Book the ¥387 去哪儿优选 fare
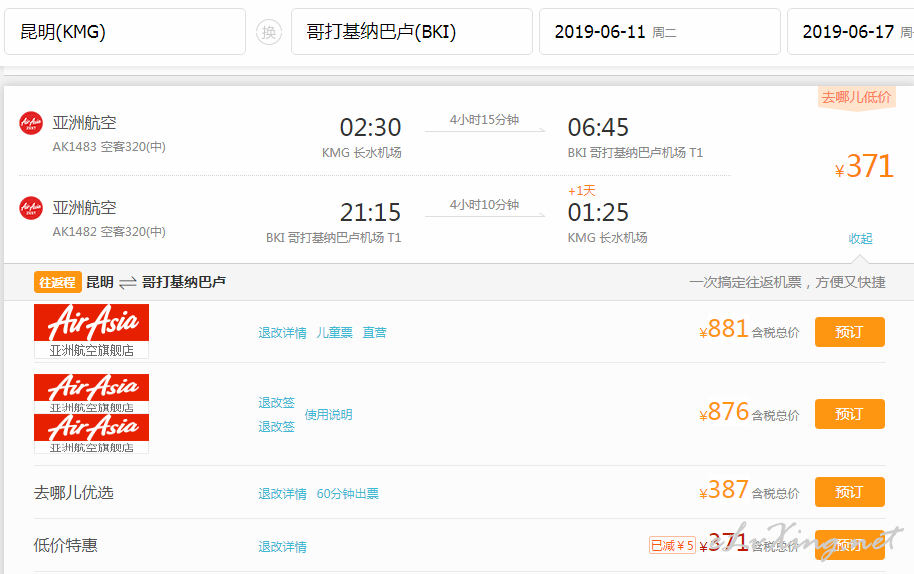This screenshot has width=914, height=574. (x=849, y=492)
